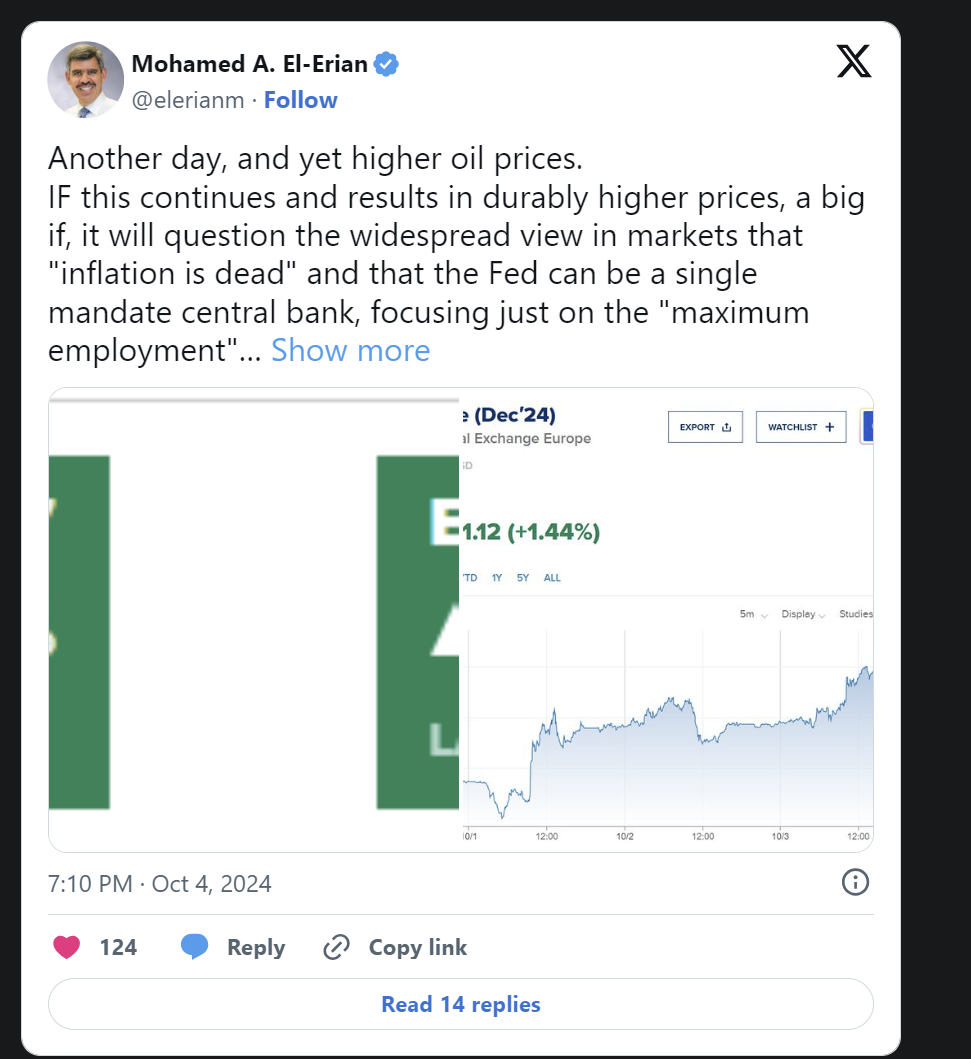Image resolution: width=971 pixels, height=1059 pixels.
Task: Open the 5m interval dropdown
Action: pyautogui.click(x=753, y=614)
